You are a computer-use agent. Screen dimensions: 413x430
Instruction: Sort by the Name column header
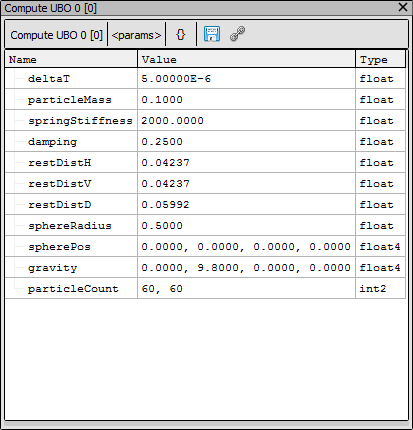tap(71, 59)
